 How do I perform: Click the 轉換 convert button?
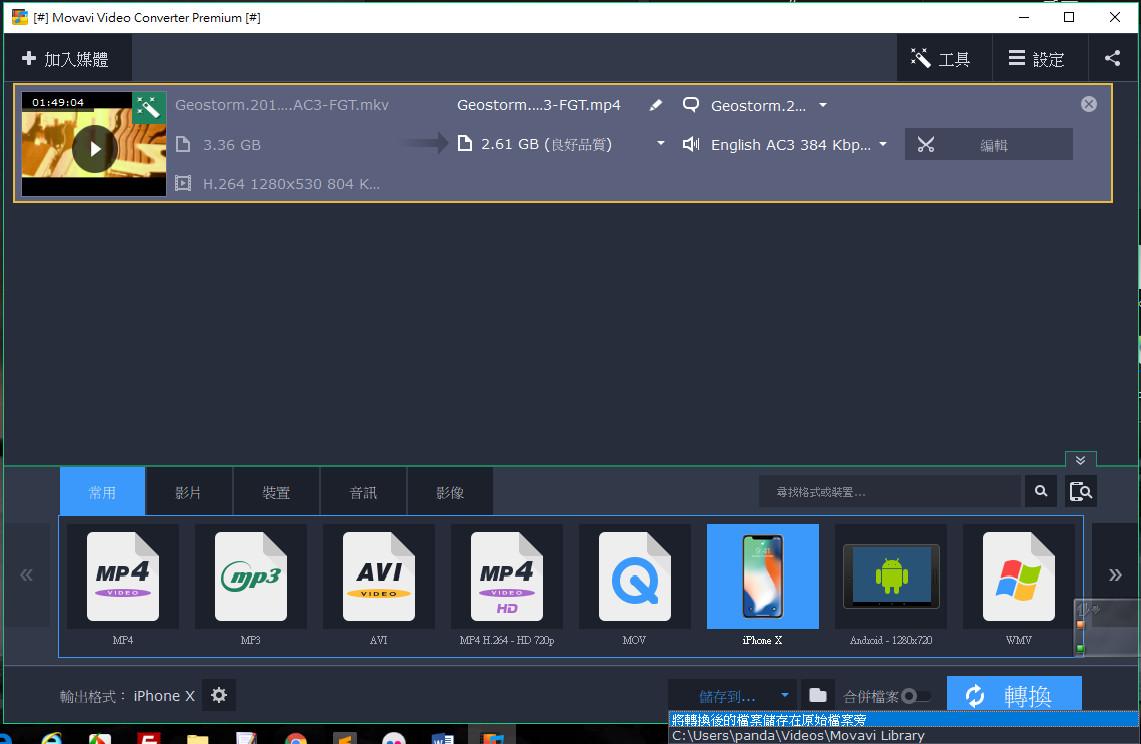pos(1014,695)
